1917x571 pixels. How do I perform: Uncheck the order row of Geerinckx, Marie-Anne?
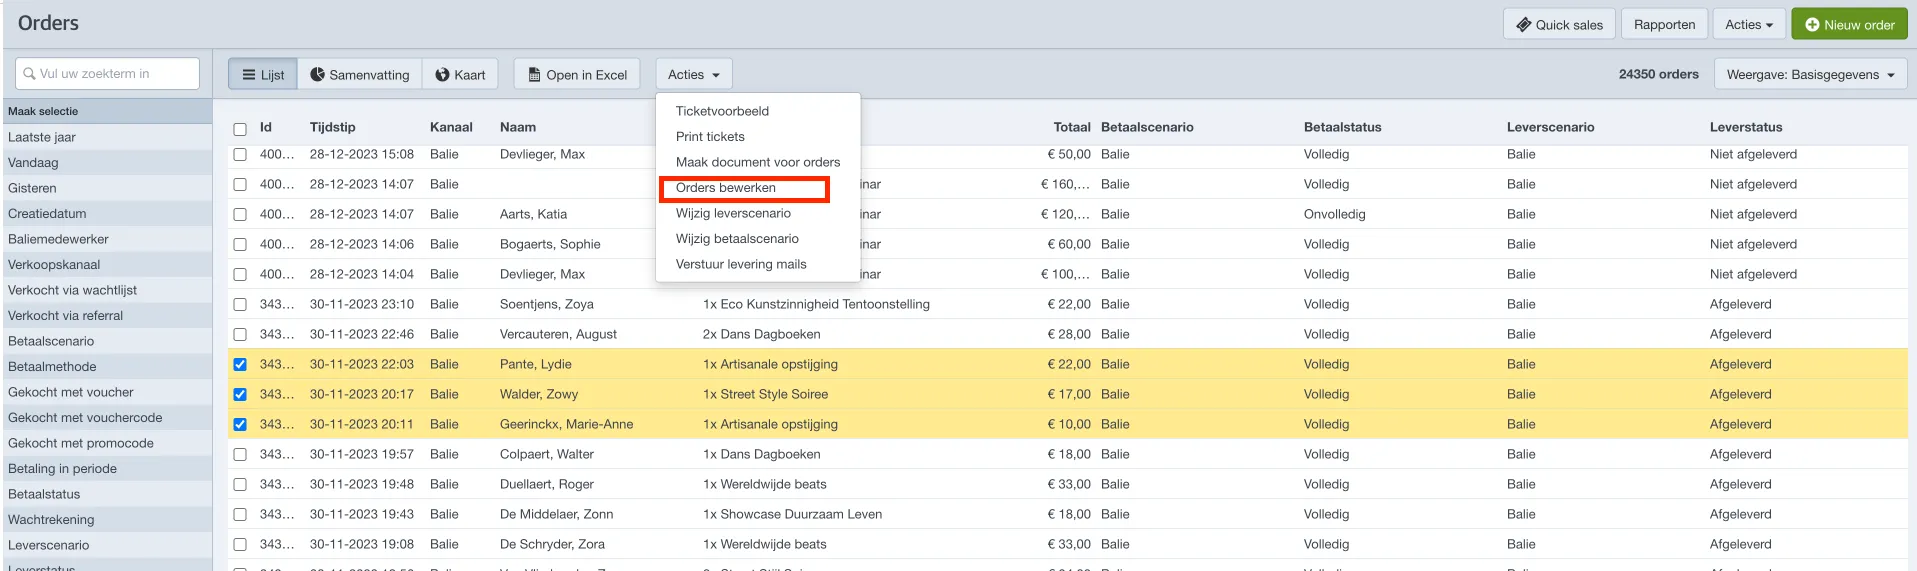click(x=240, y=424)
